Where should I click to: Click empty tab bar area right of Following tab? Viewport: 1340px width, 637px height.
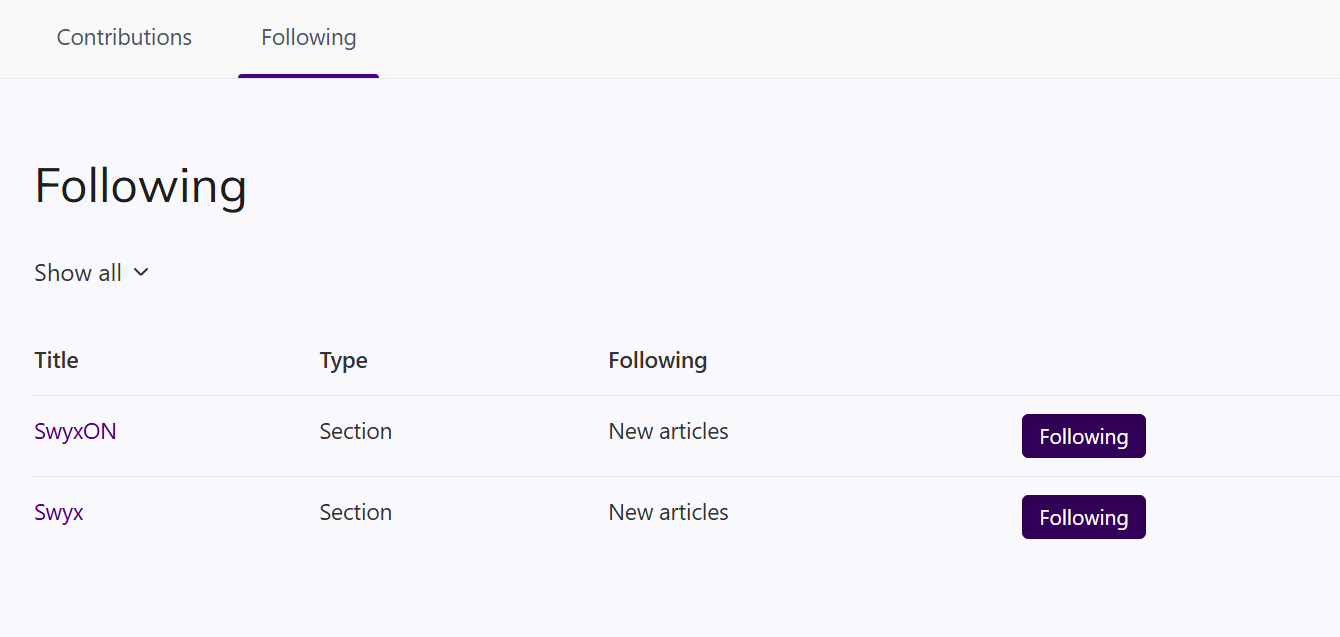point(800,38)
